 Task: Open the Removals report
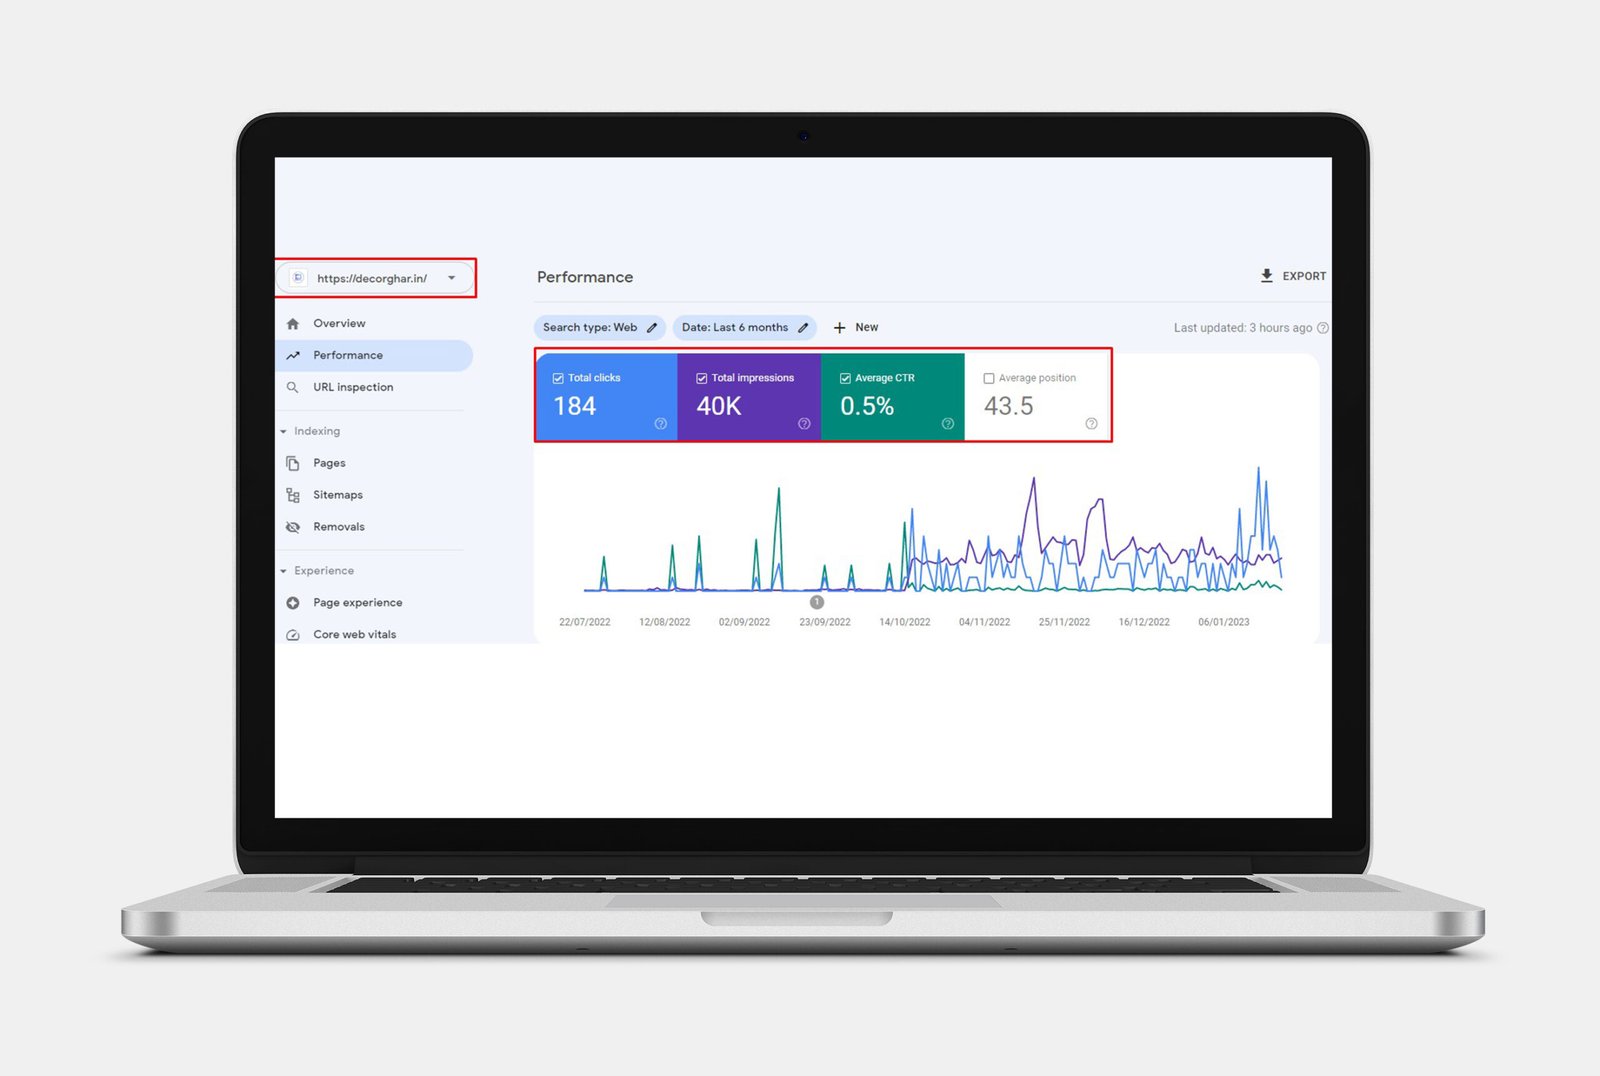(339, 527)
